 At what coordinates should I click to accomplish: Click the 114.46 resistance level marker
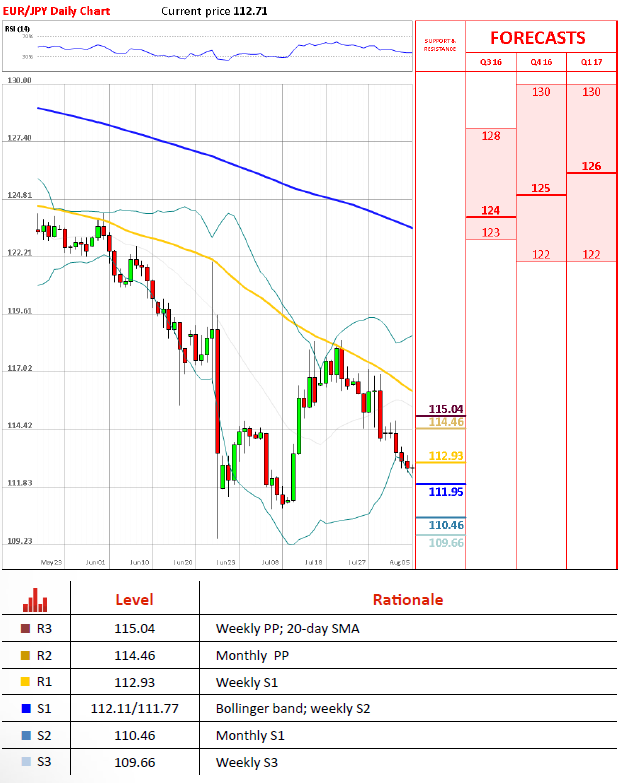446,422
